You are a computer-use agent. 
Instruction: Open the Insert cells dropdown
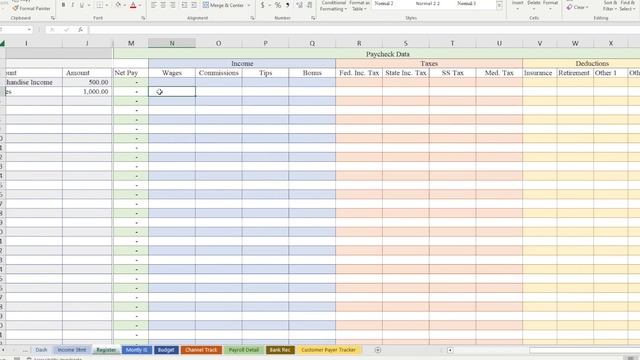click(518, 5)
